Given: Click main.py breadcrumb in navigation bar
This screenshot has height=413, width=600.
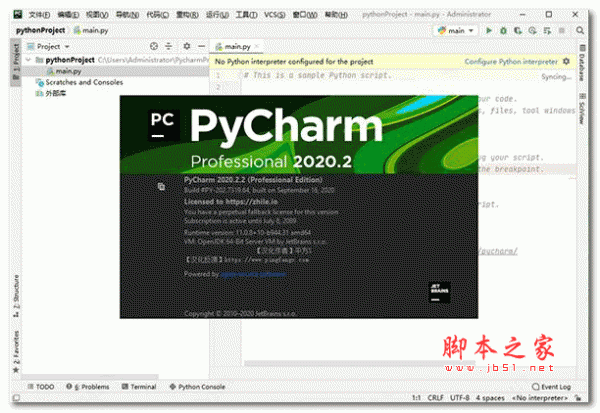Looking at the screenshot, I should tap(91, 30).
